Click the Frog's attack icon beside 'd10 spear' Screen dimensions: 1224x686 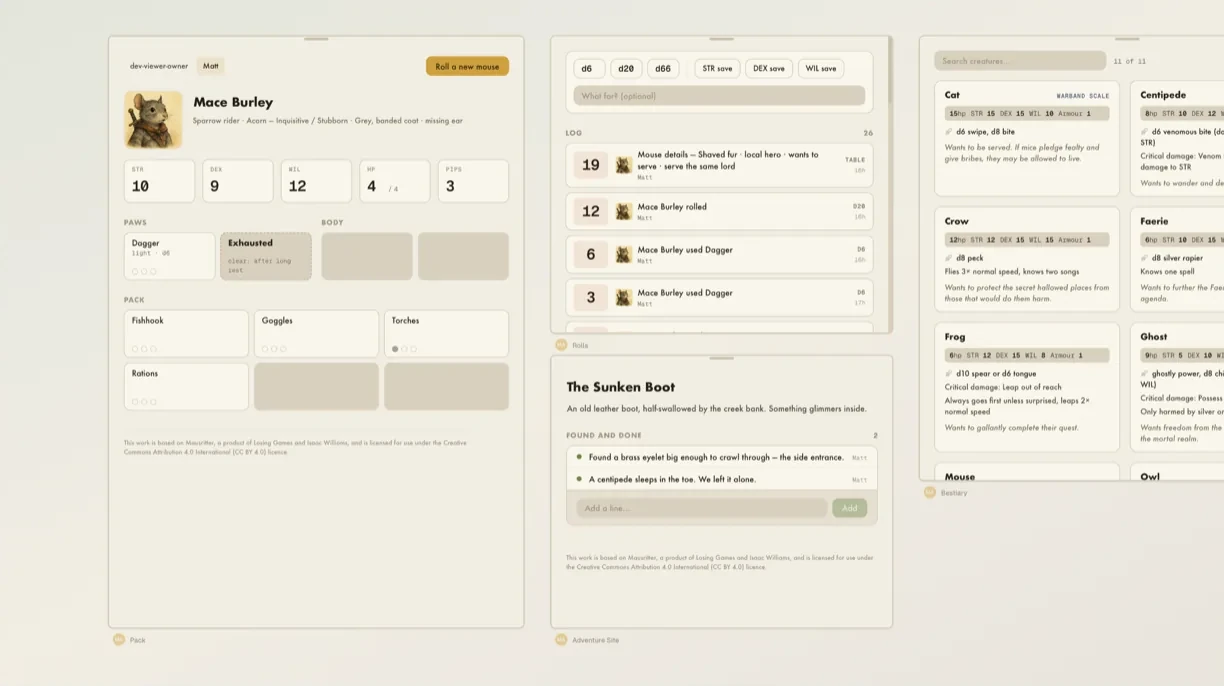tap(949, 374)
